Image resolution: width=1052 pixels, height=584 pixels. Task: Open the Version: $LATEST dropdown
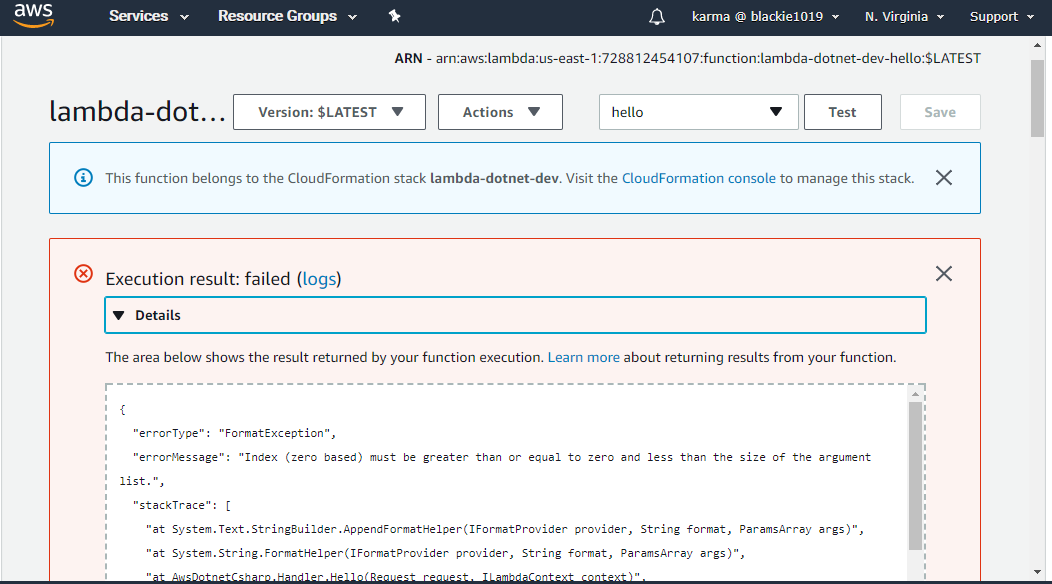[329, 112]
